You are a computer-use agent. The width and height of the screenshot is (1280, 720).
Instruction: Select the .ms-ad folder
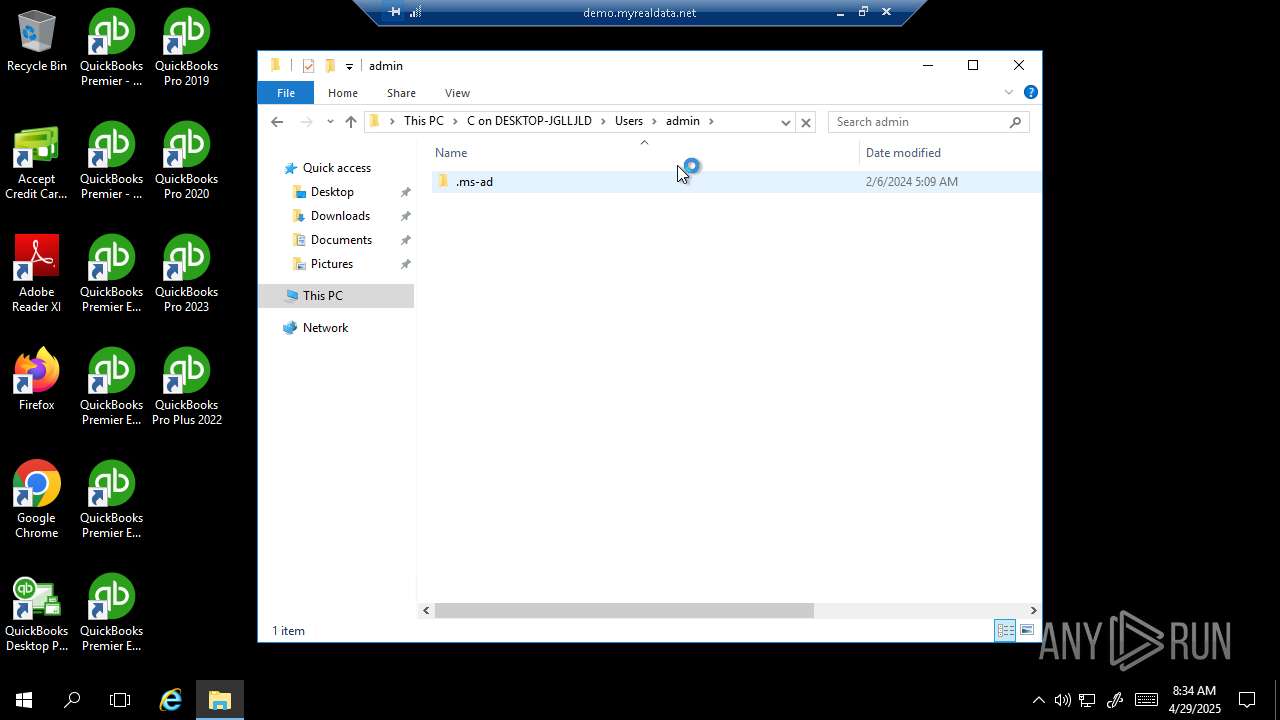pos(736,182)
